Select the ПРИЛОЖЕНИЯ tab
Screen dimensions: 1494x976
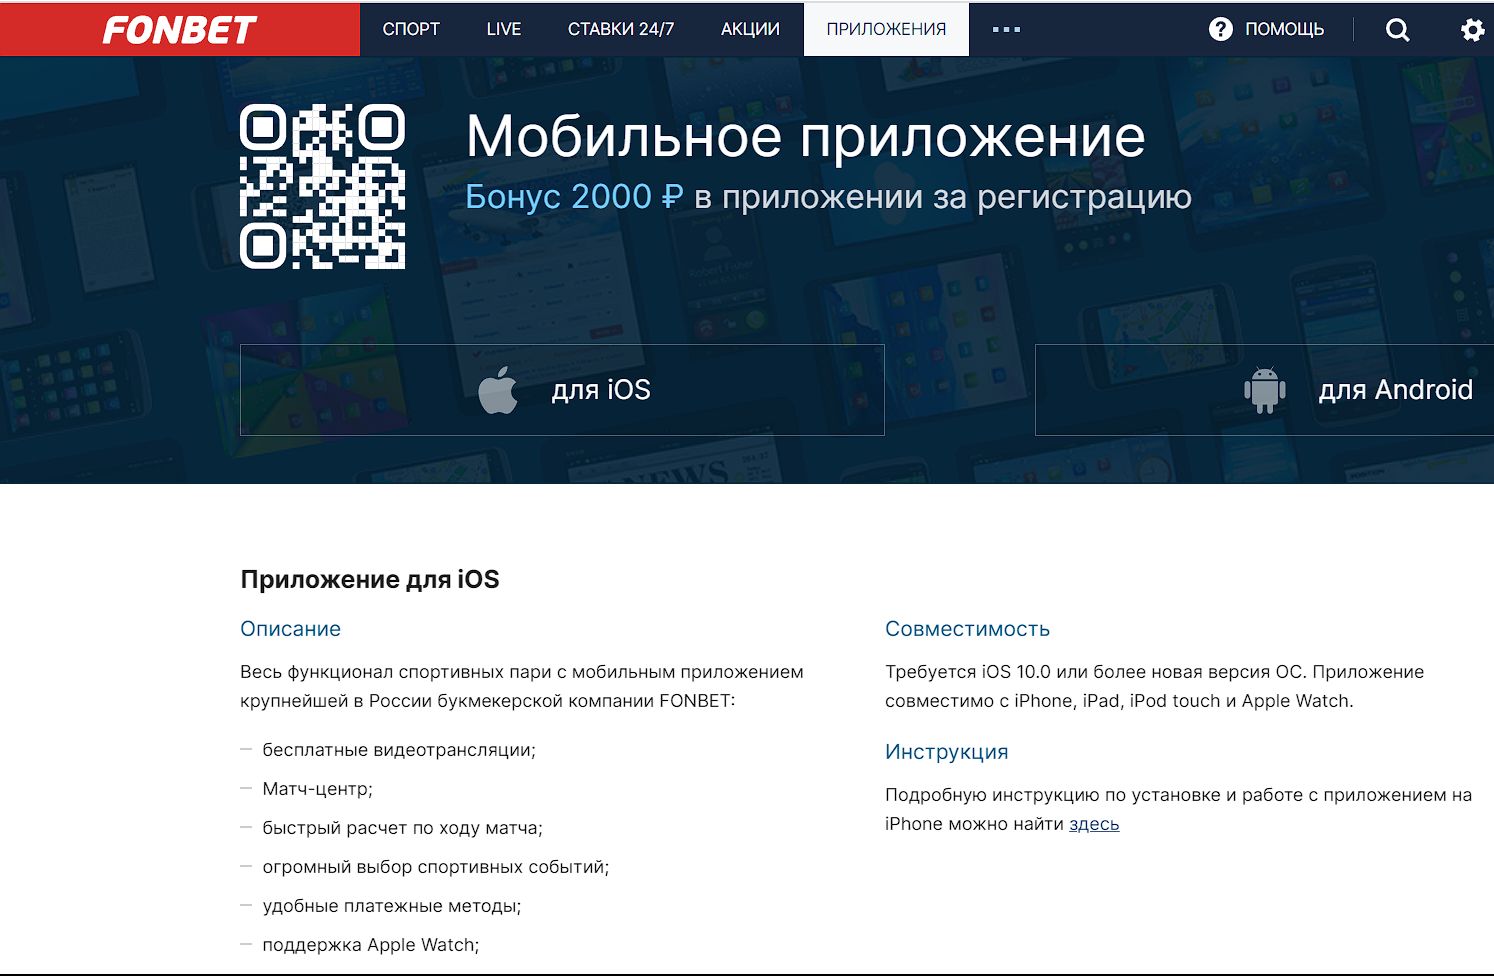click(886, 29)
